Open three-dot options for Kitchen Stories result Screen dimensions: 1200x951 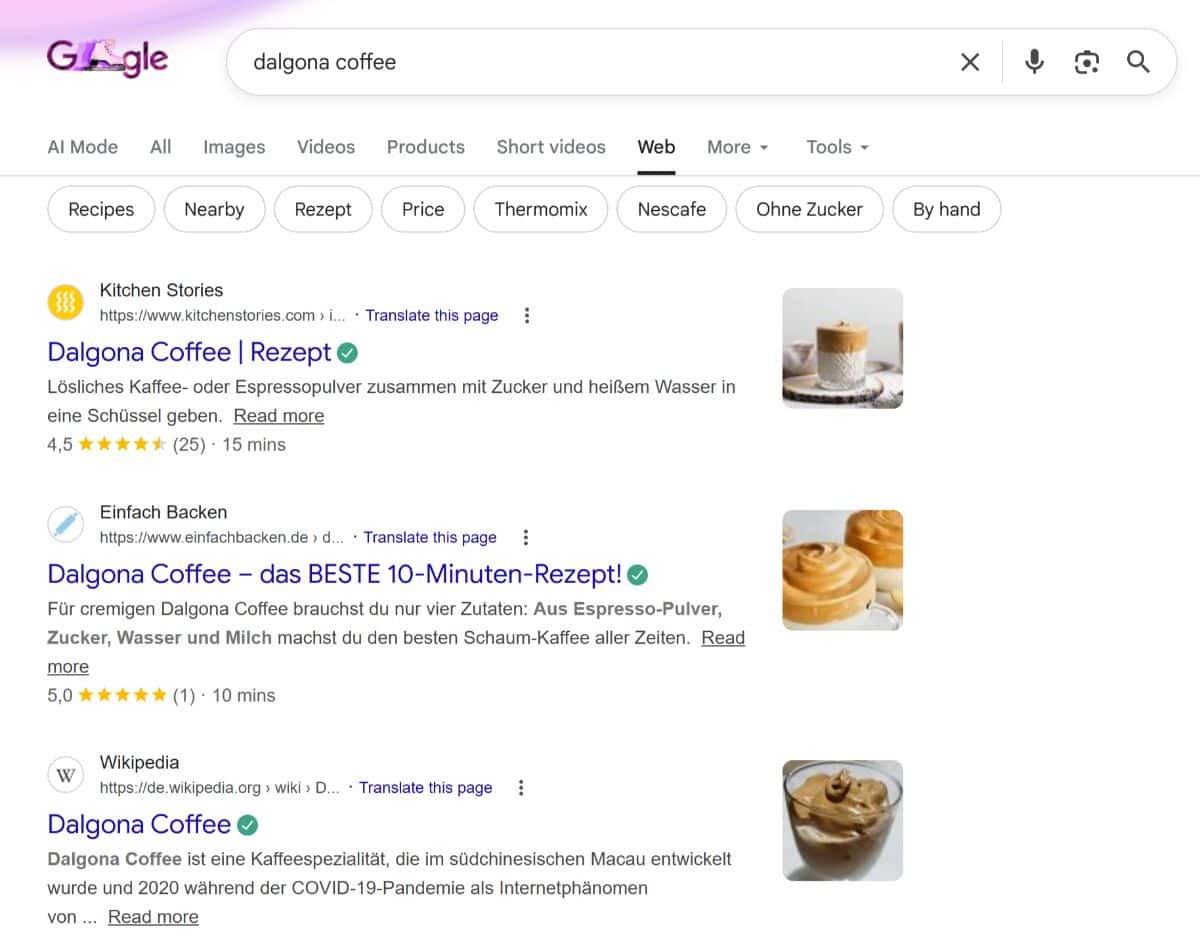click(527, 314)
